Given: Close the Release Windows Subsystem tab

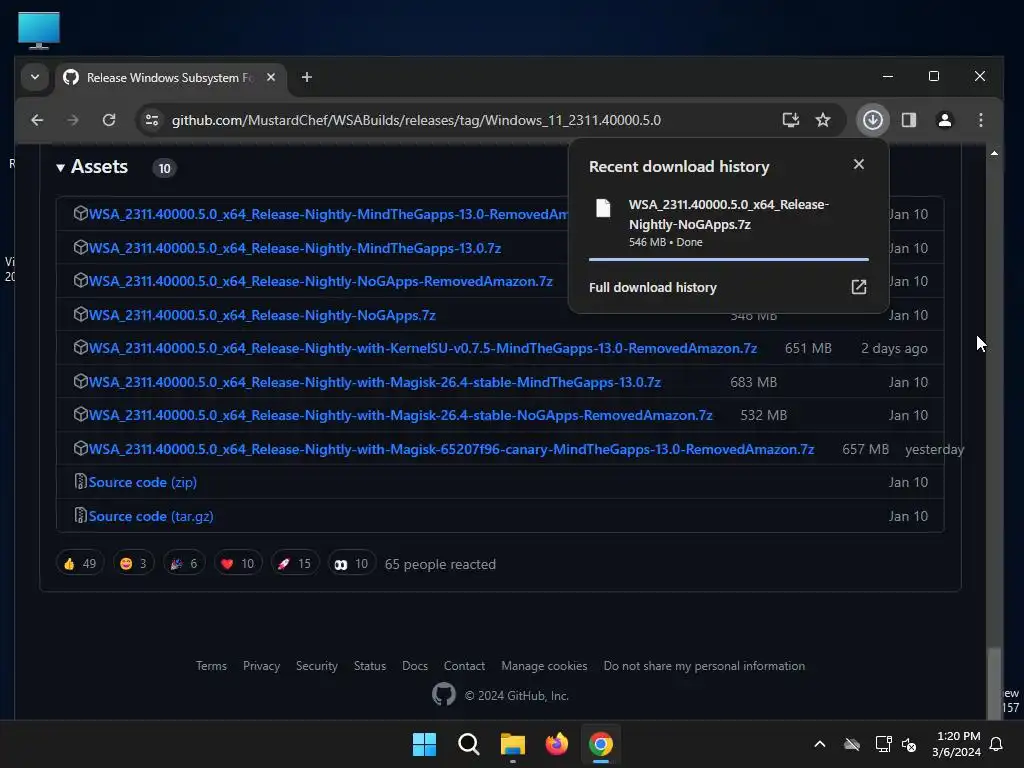Looking at the screenshot, I should coord(270,77).
